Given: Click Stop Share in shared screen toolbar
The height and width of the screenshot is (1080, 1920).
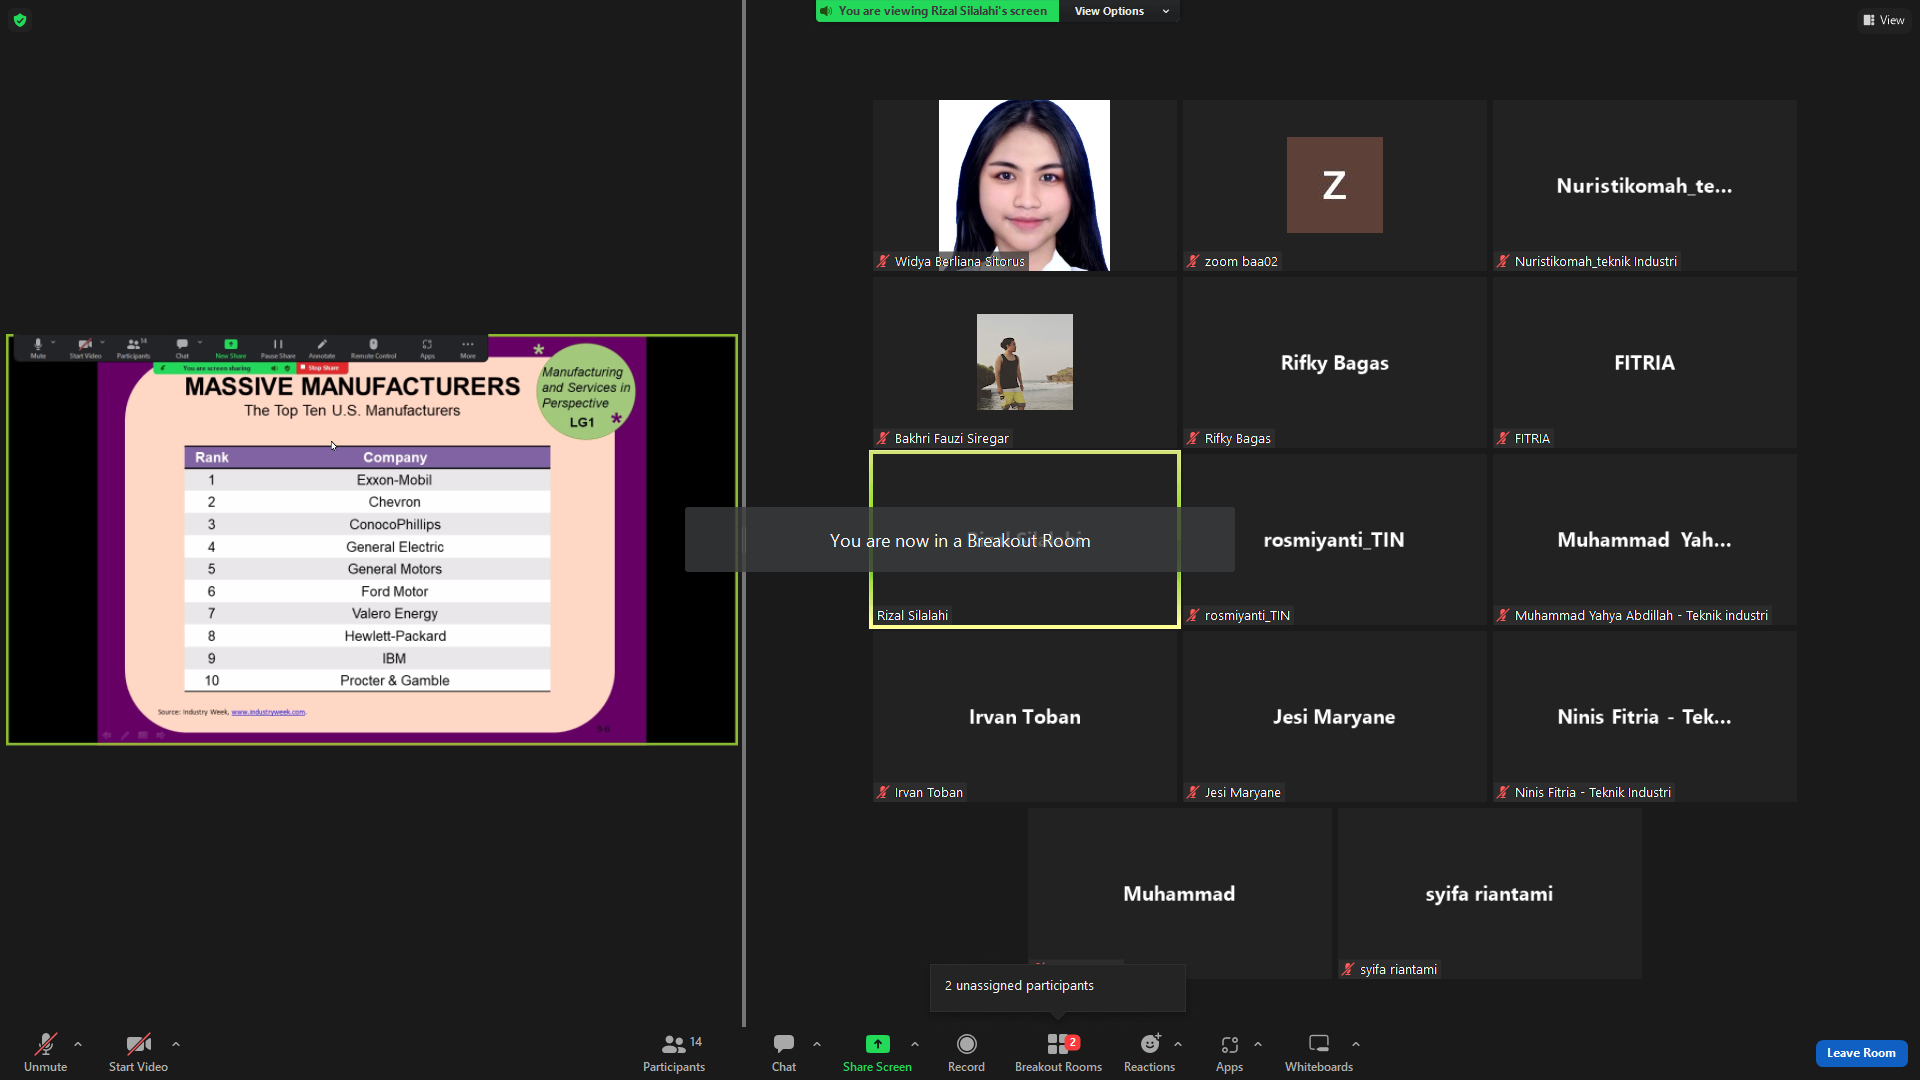Looking at the screenshot, I should click(x=322, y=368).
